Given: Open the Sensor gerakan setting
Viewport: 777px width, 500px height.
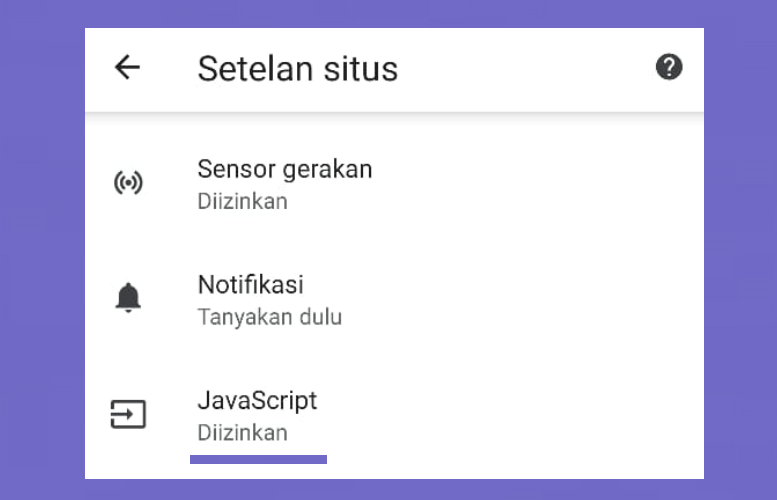Looking at the screenshot, I should point(394,184).
